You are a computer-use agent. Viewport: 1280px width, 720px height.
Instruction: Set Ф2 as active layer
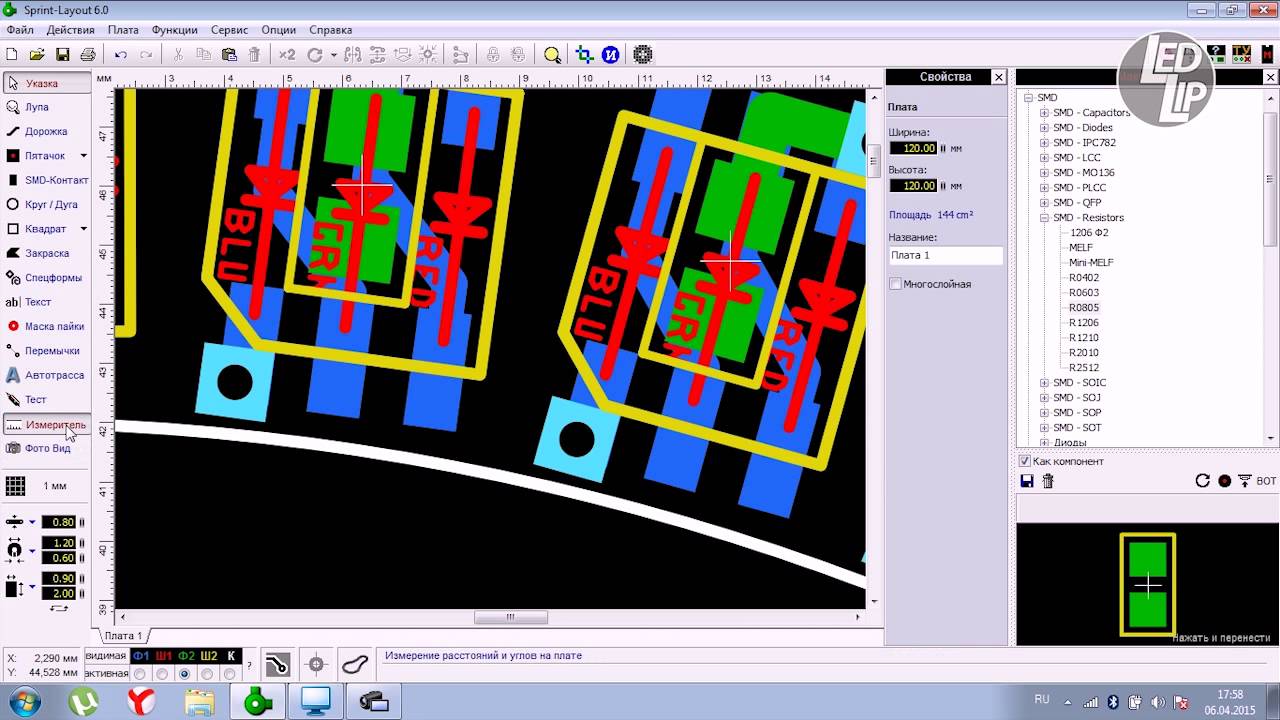coord(185,674)
